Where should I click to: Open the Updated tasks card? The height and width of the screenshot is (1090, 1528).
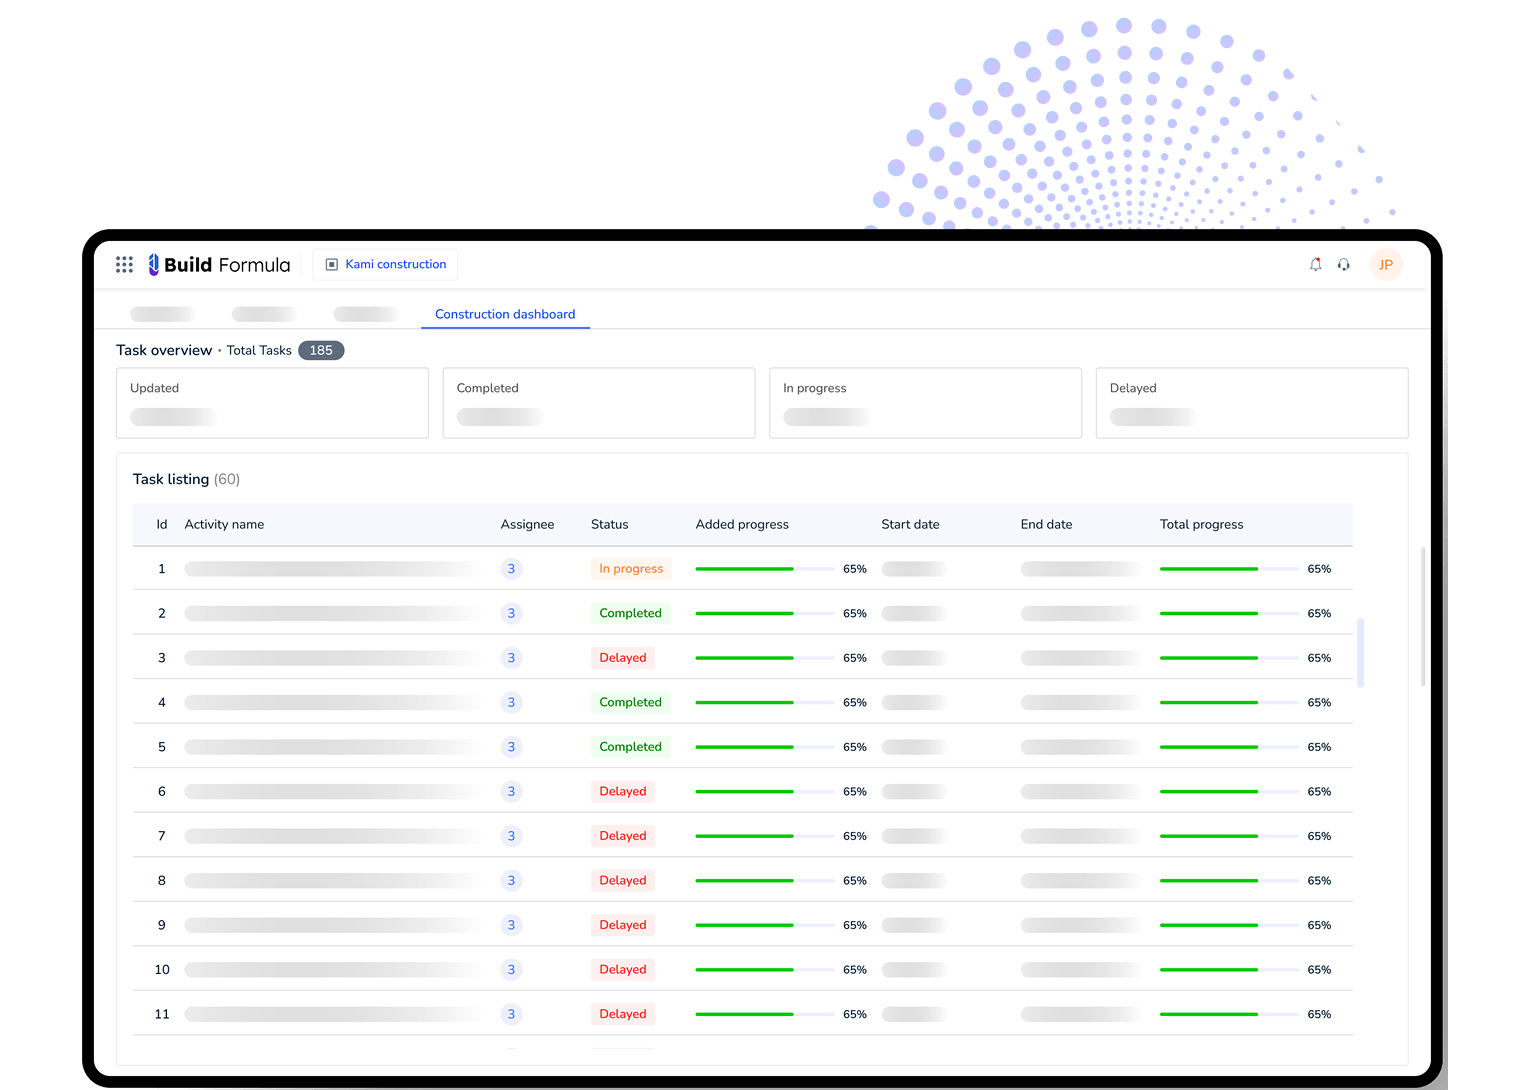click(x=272, y=402)
